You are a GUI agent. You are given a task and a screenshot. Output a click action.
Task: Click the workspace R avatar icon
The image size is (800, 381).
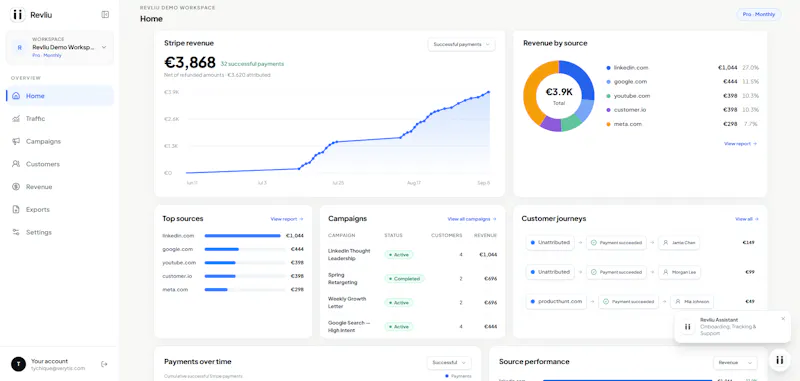(x=20, y=47)
